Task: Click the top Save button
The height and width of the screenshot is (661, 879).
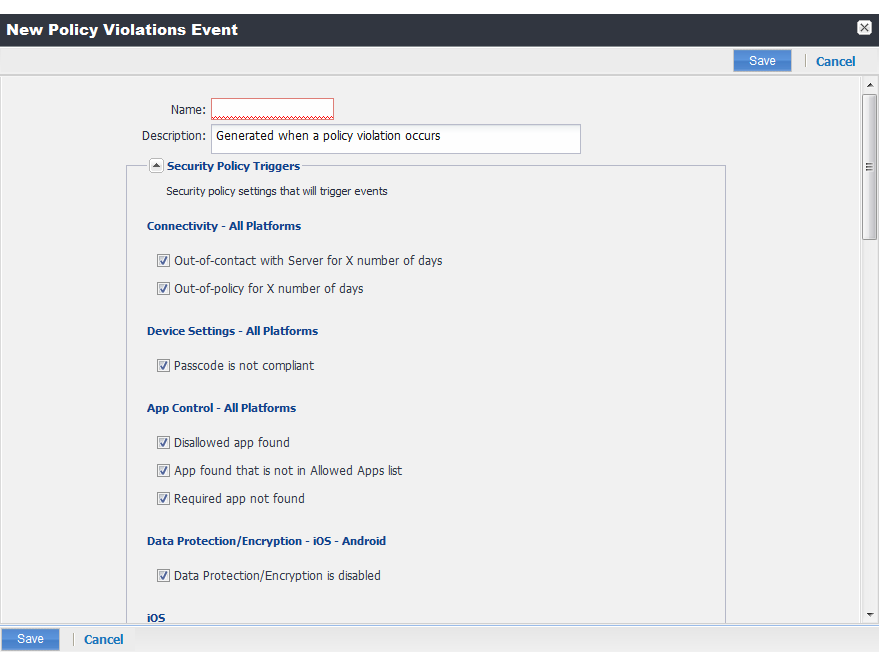Action: point(761,60)
